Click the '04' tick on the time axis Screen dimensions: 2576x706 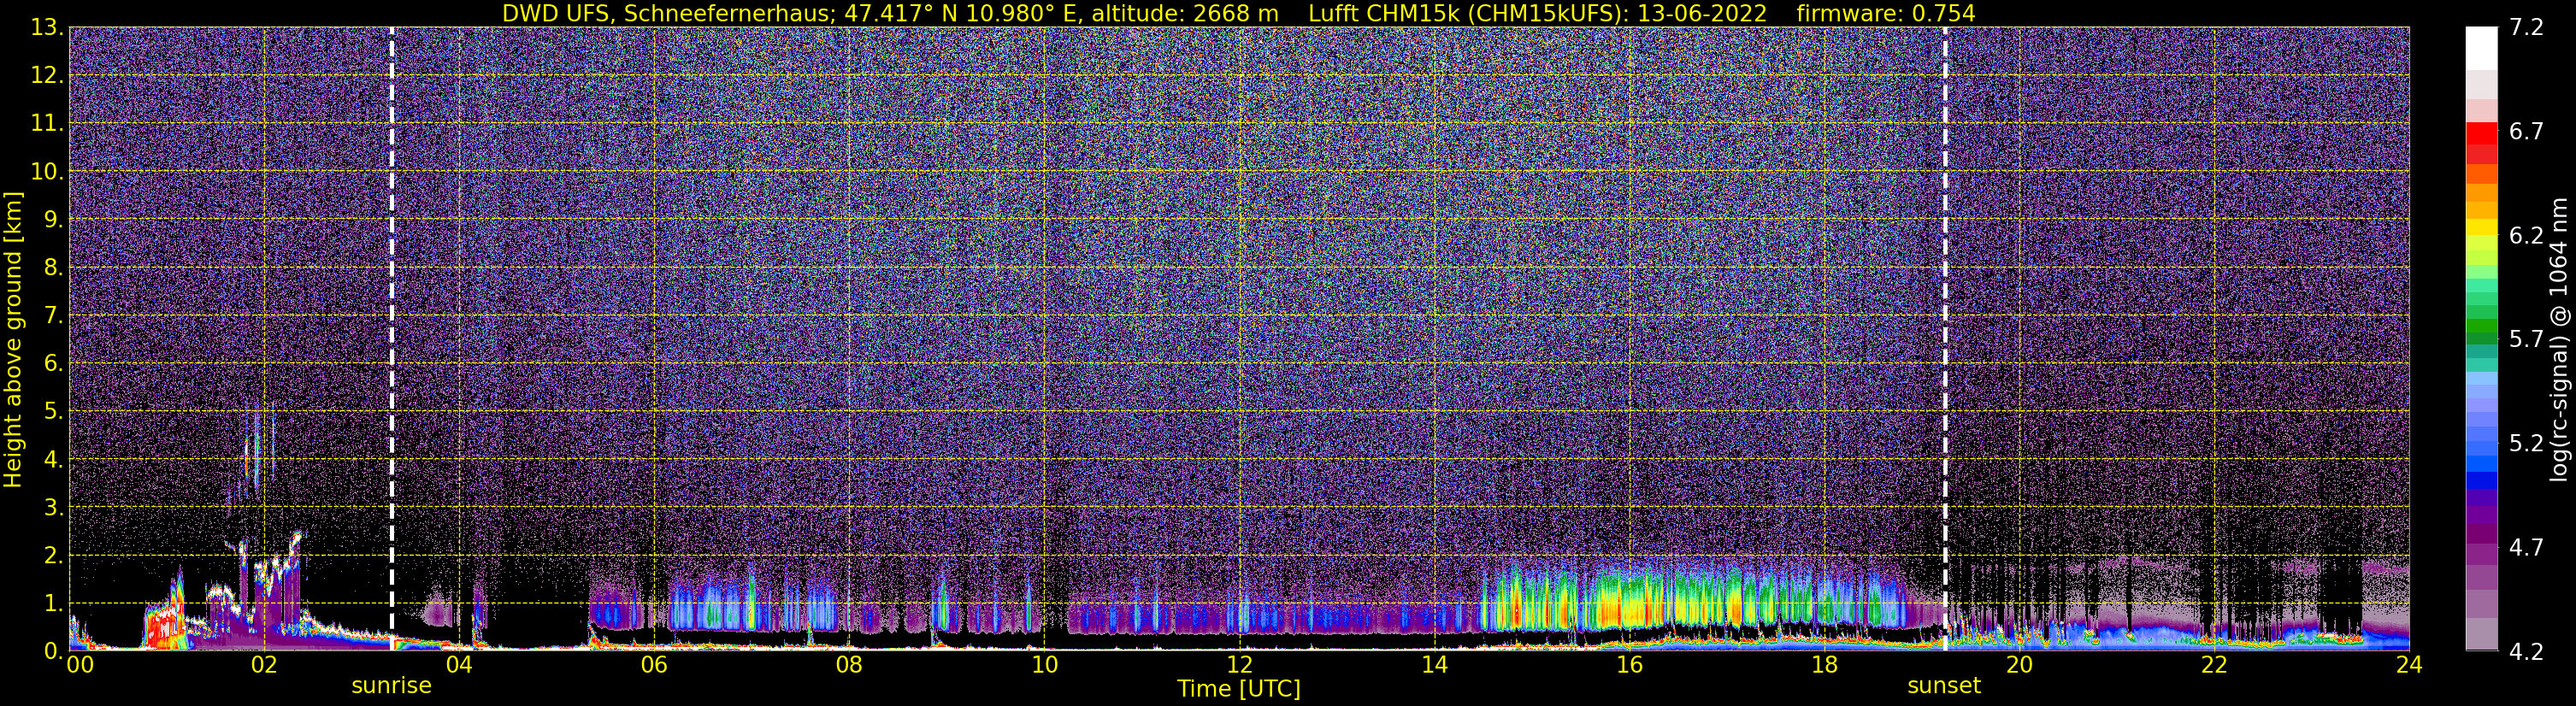click(x=459, y=666)
